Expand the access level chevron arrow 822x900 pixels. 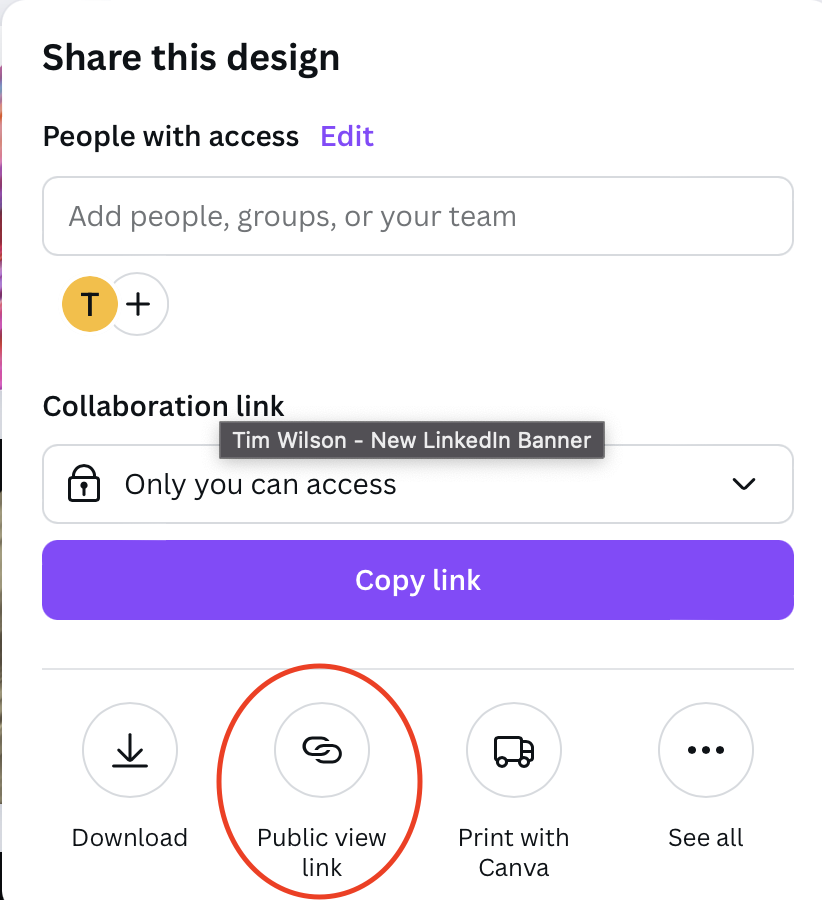(x=744, y=484)
